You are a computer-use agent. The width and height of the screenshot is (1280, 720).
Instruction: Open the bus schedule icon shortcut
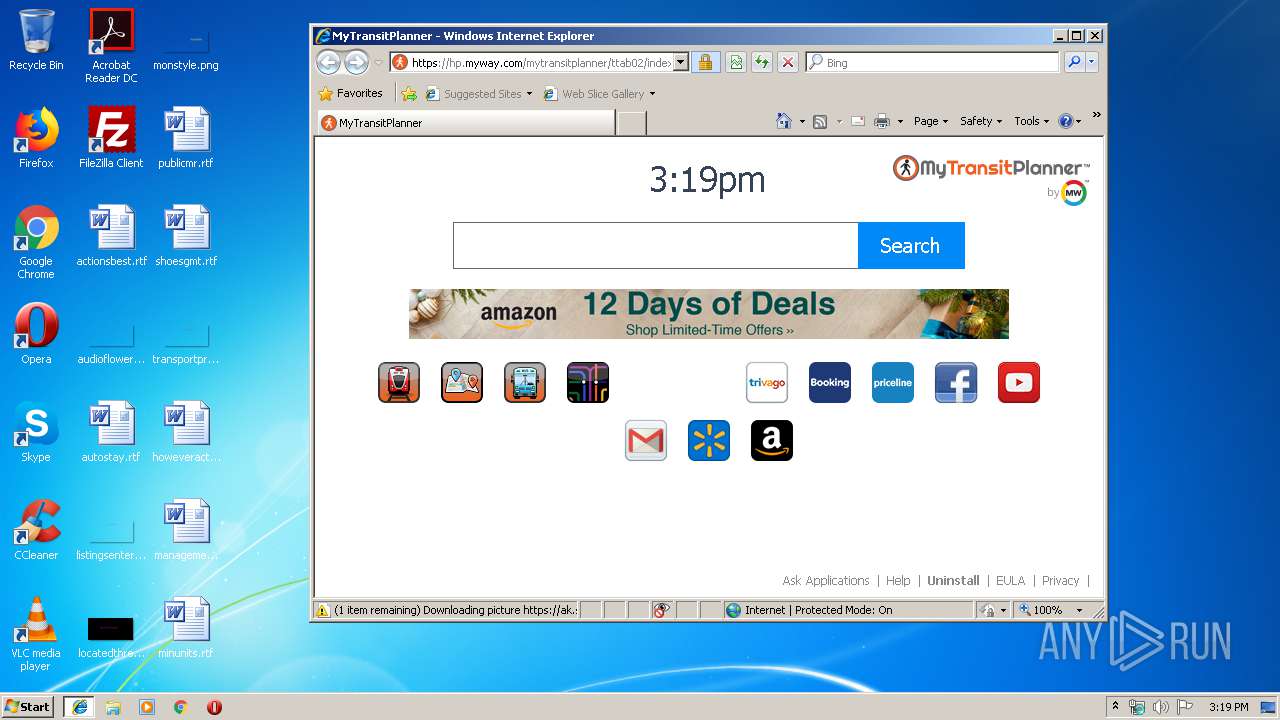(525, 382)
